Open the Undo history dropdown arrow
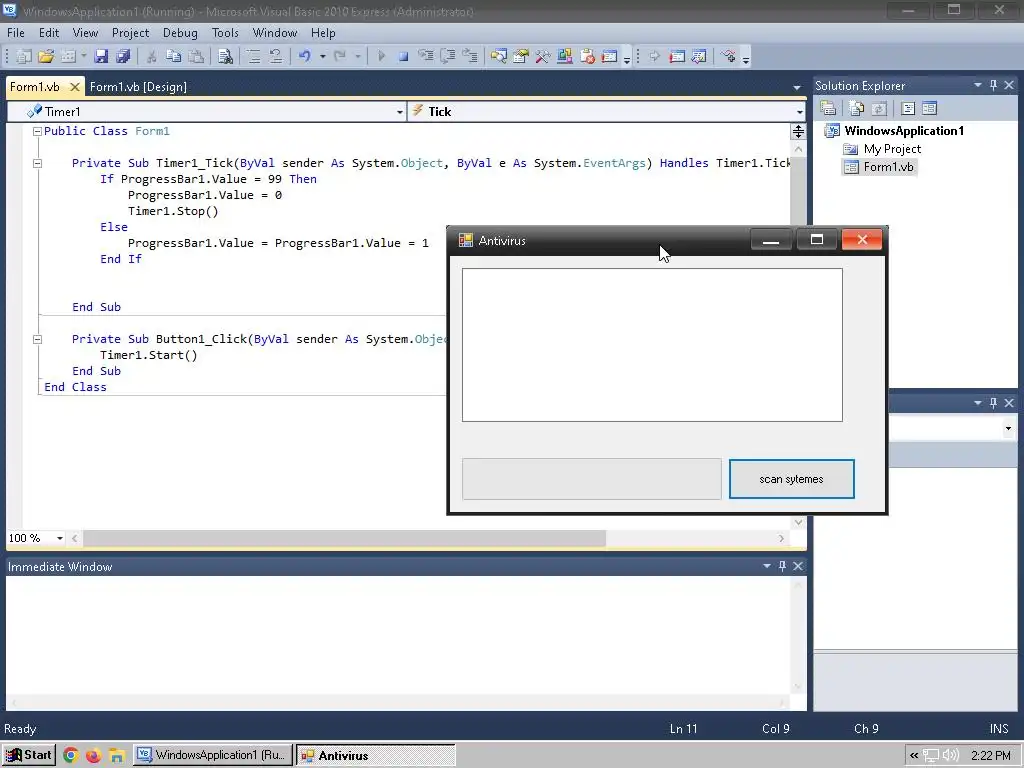This screenshot has height=768, width=1024. tap(323, 57)
